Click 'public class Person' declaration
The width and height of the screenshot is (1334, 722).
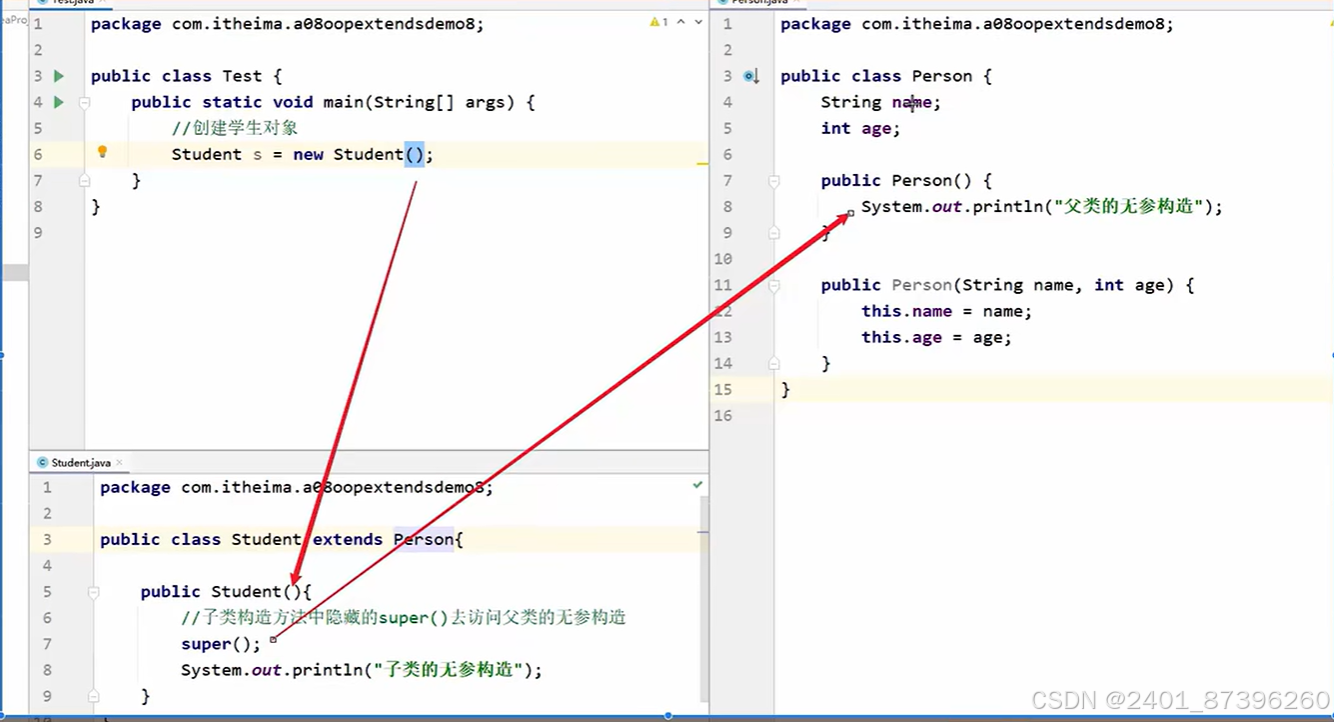876,76
